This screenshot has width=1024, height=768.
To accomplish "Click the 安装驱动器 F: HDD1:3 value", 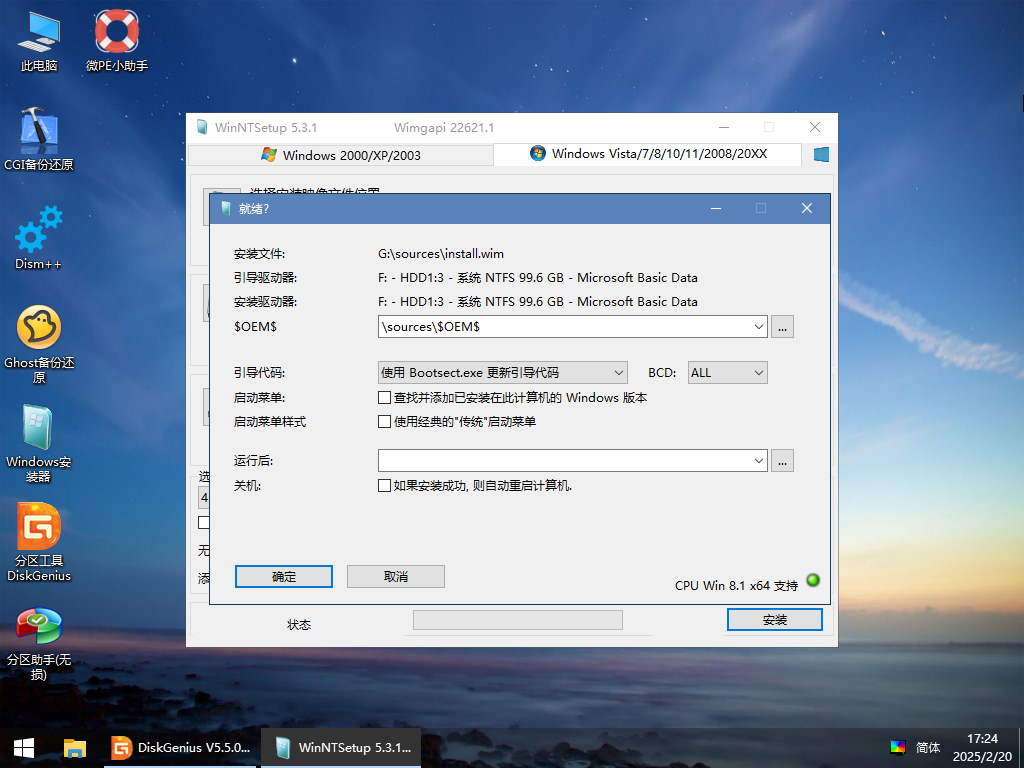I will pyautogui.click(x=537, y=302).
